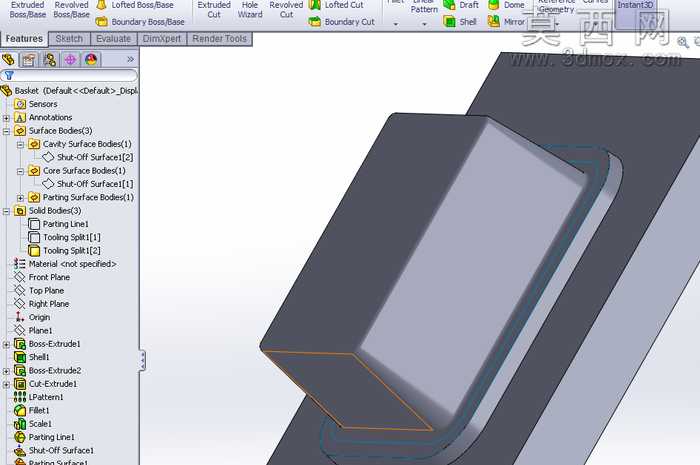Click the Draft tool icon
Viewport: 700px width, 465px height.
(x=449, y=5)
